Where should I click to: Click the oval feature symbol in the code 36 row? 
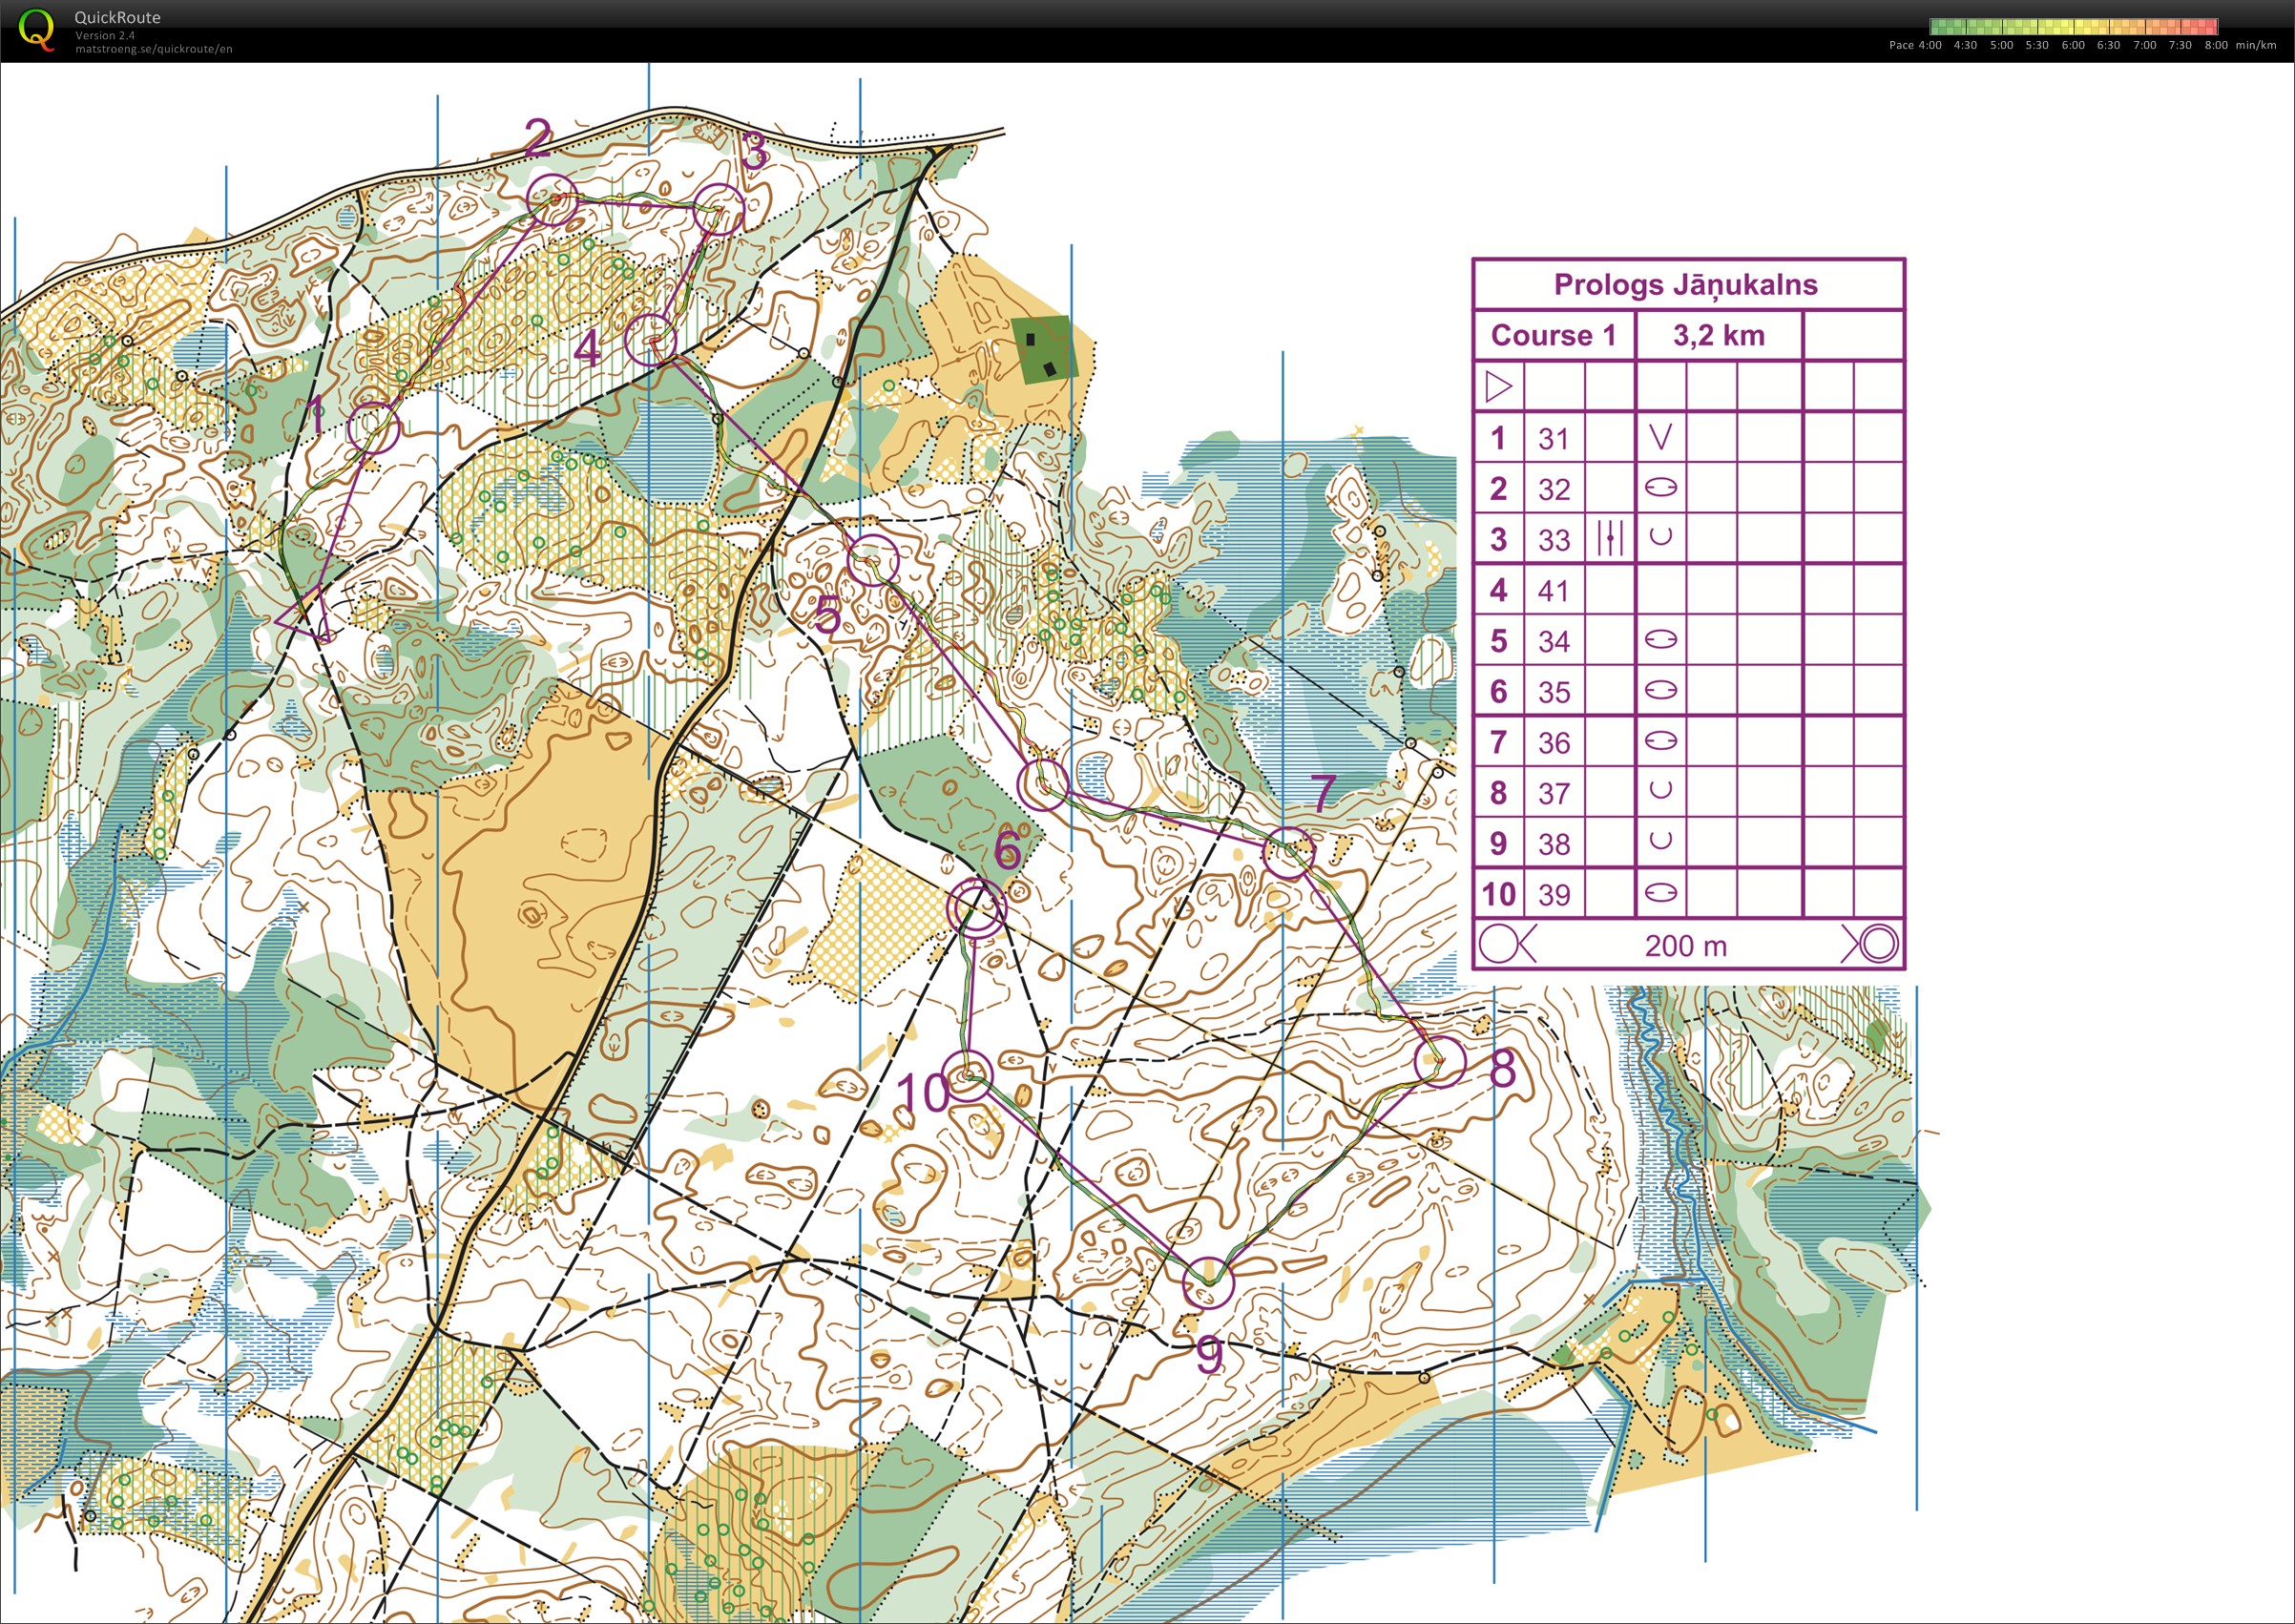1660,741
